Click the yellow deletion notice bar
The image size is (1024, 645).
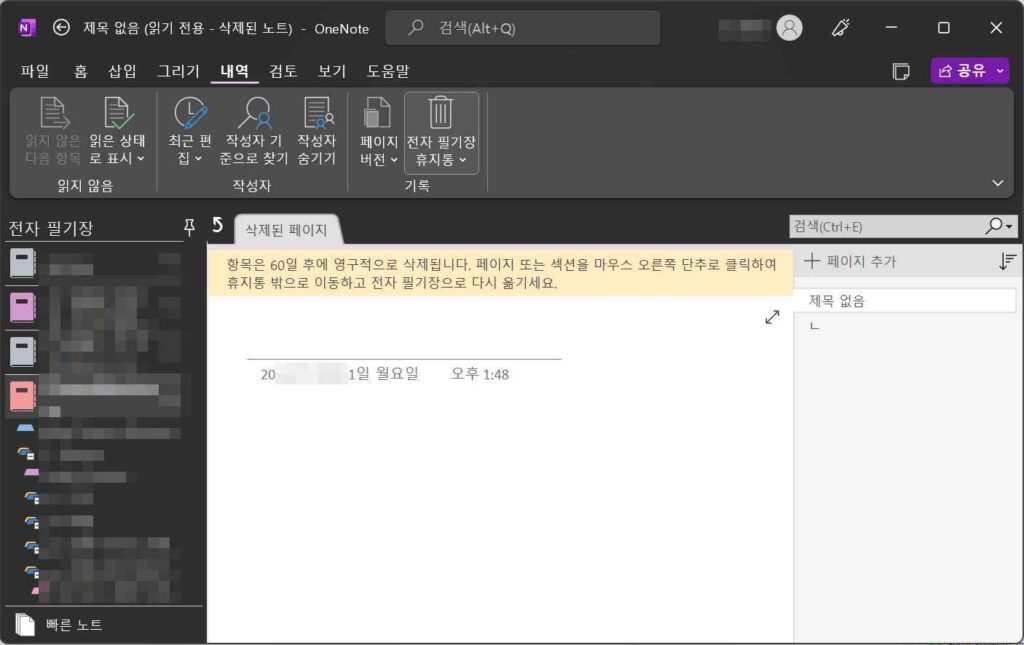coord(500,274)
